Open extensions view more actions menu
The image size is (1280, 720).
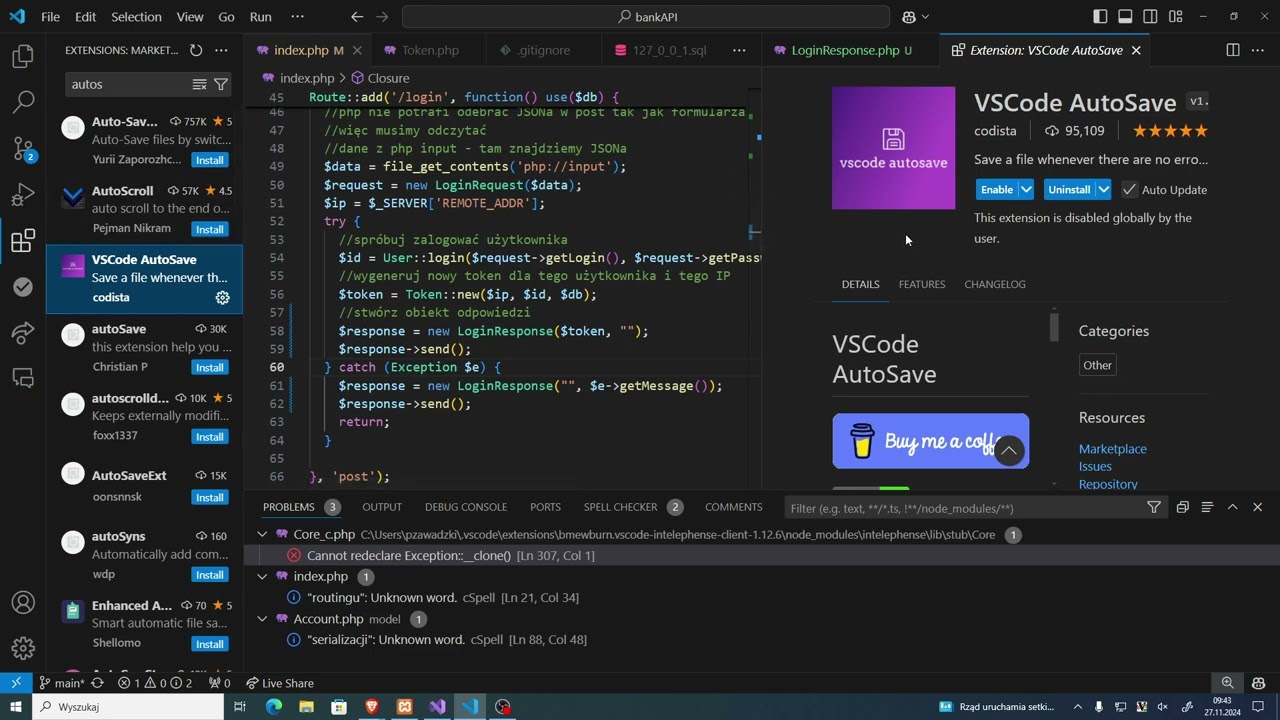tap(221, 50)
